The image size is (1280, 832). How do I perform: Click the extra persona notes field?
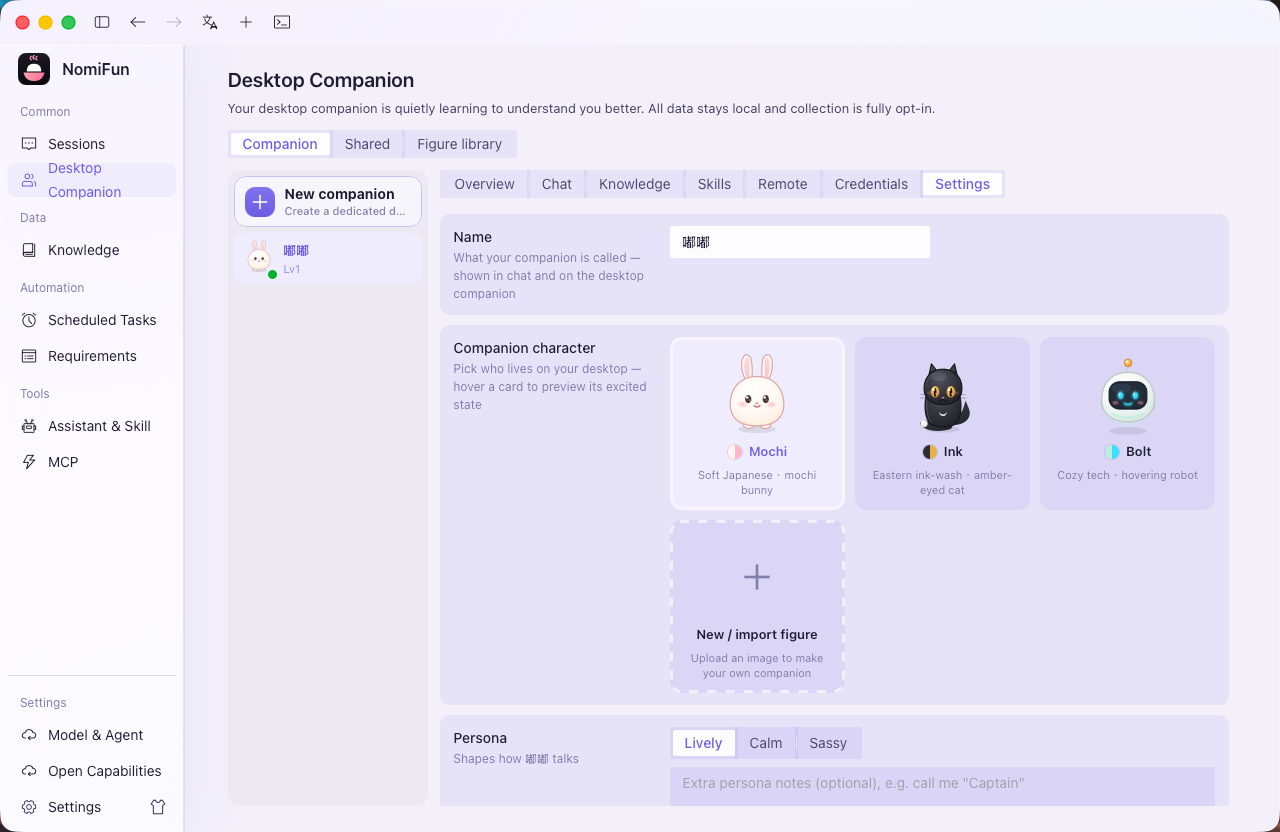[942, 786]
